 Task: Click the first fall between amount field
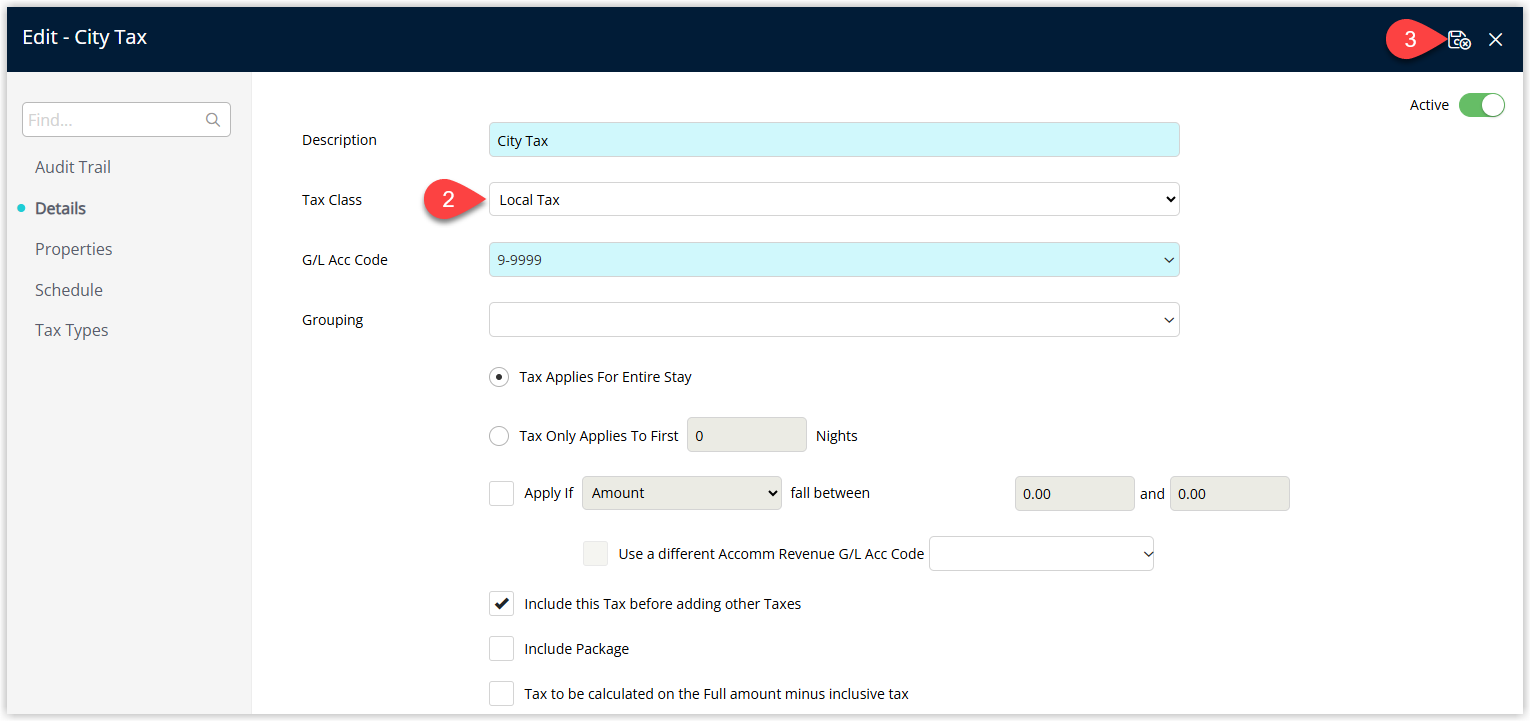coord(1074,493)
